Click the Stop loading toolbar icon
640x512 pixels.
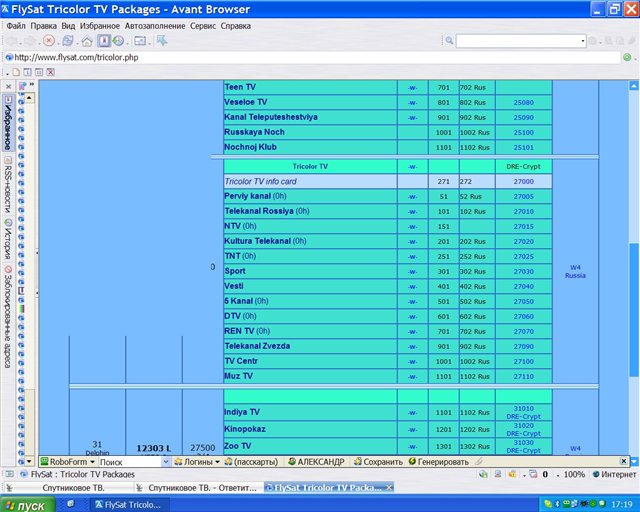49,40
